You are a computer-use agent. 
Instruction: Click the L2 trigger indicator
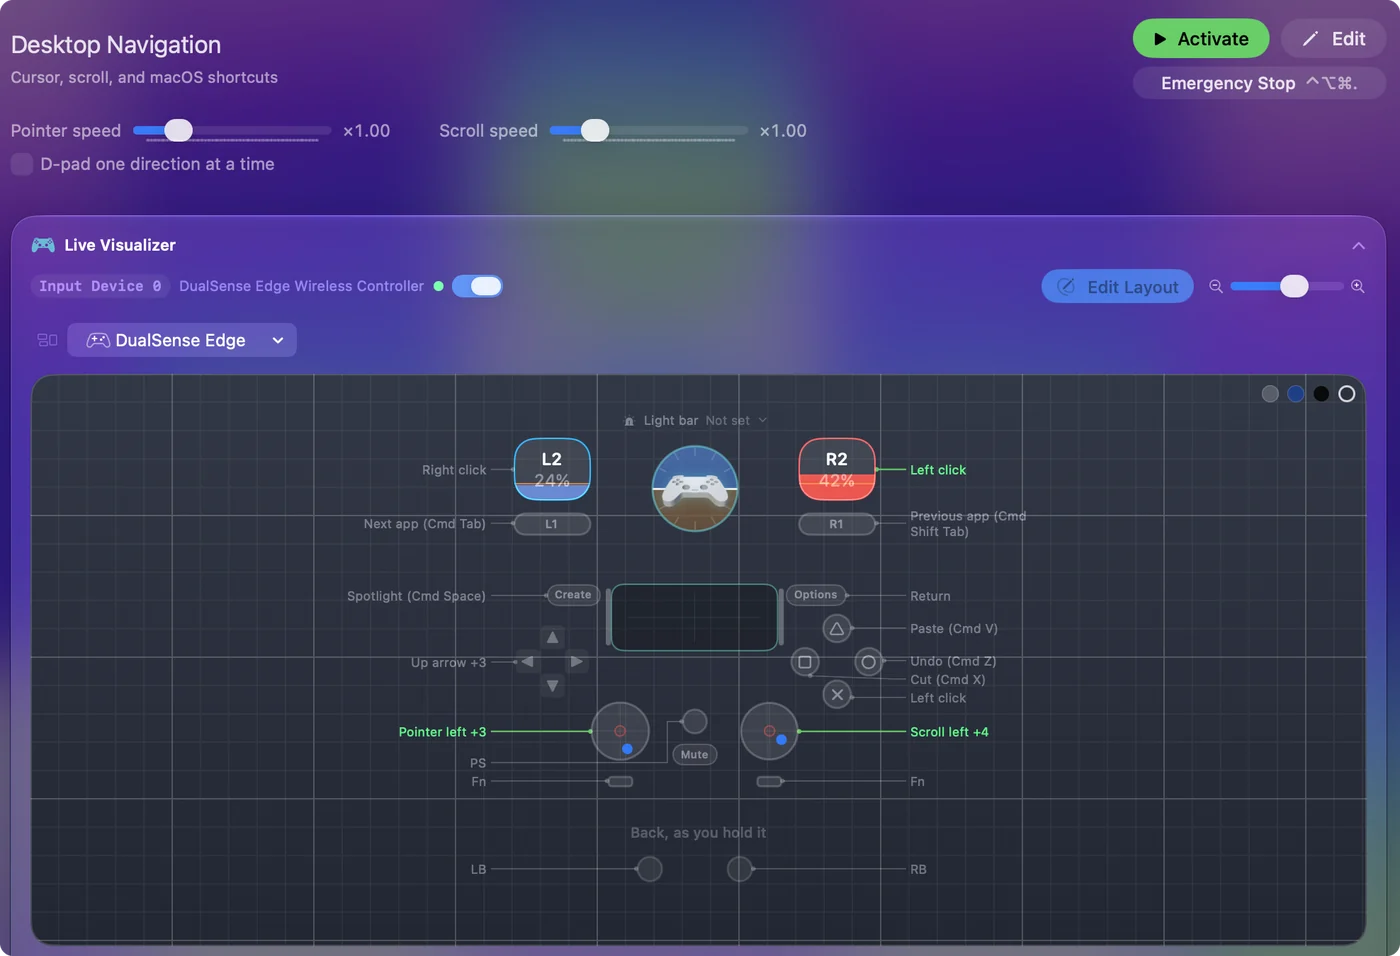click(552, 469)
